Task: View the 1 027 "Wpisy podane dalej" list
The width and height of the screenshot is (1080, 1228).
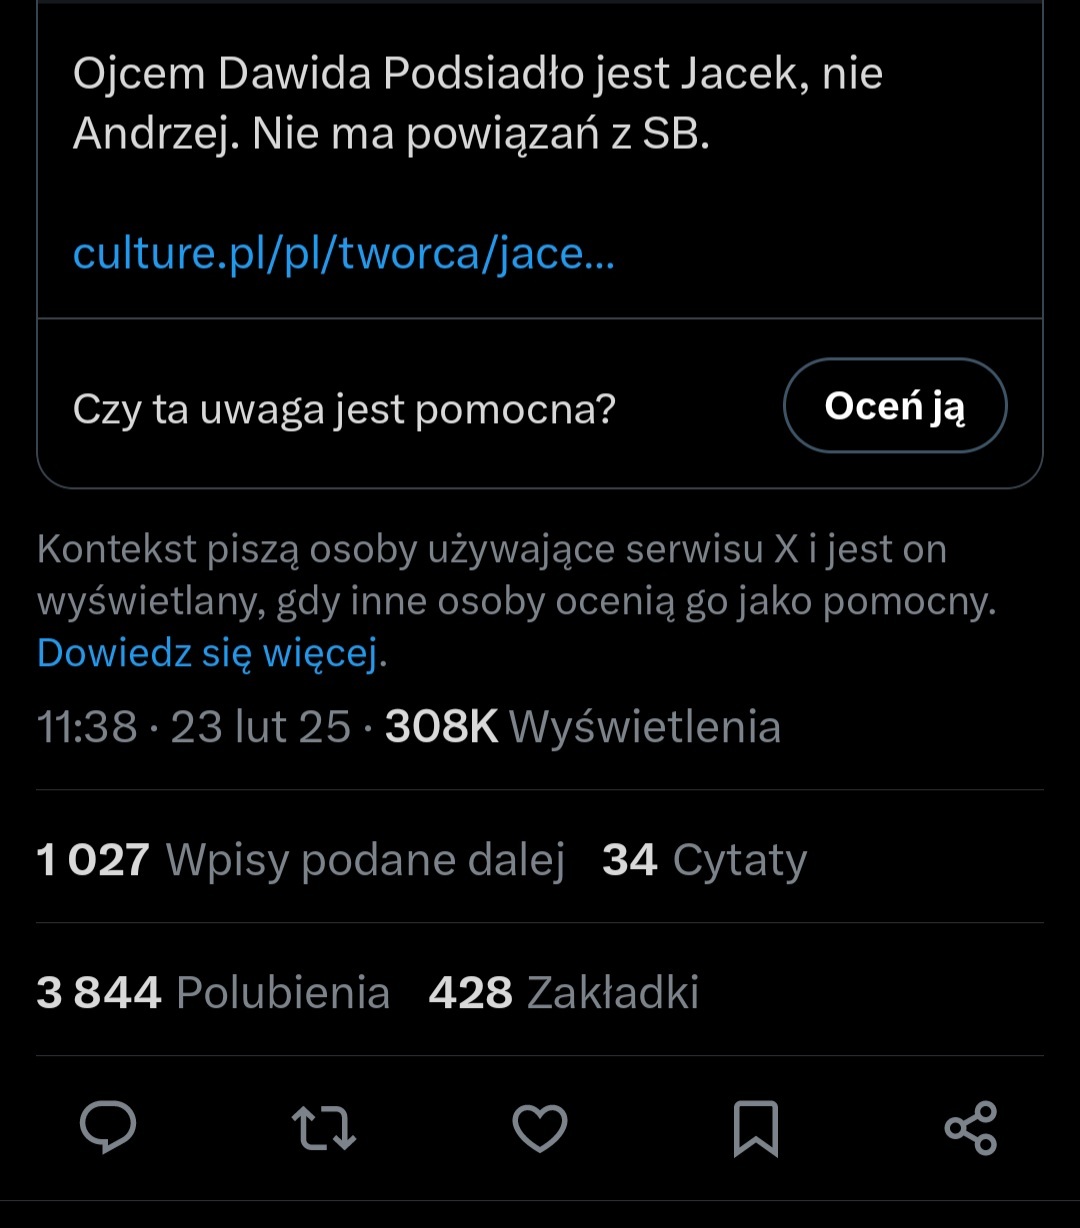Action: (300, 860)
